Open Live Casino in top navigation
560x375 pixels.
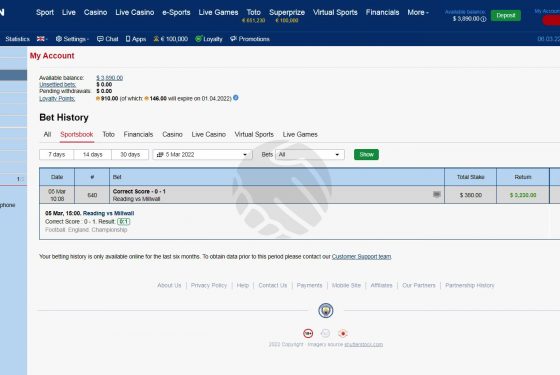click(x=135, y=12)
